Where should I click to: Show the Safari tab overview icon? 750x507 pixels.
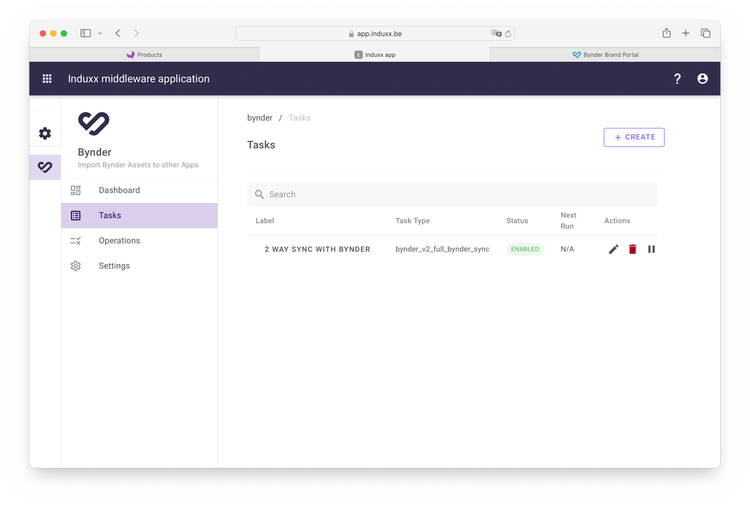(x=706, y=33)
